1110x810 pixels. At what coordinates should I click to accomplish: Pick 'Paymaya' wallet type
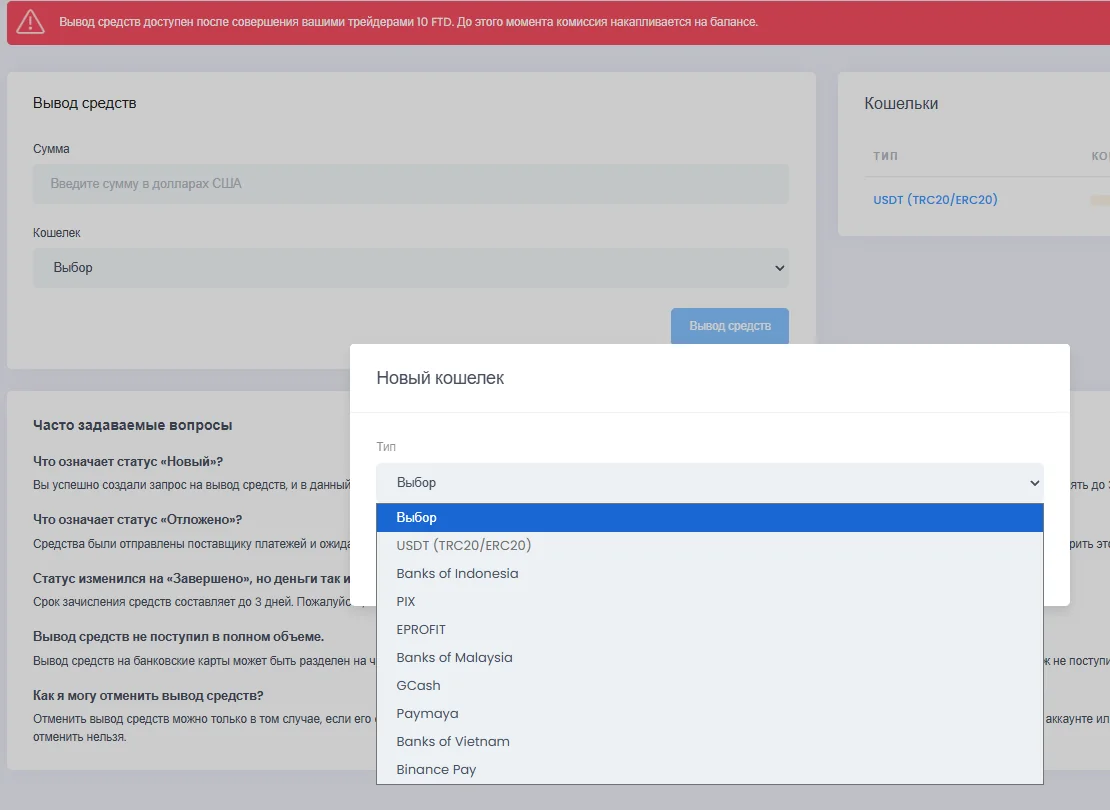point(709,713)
